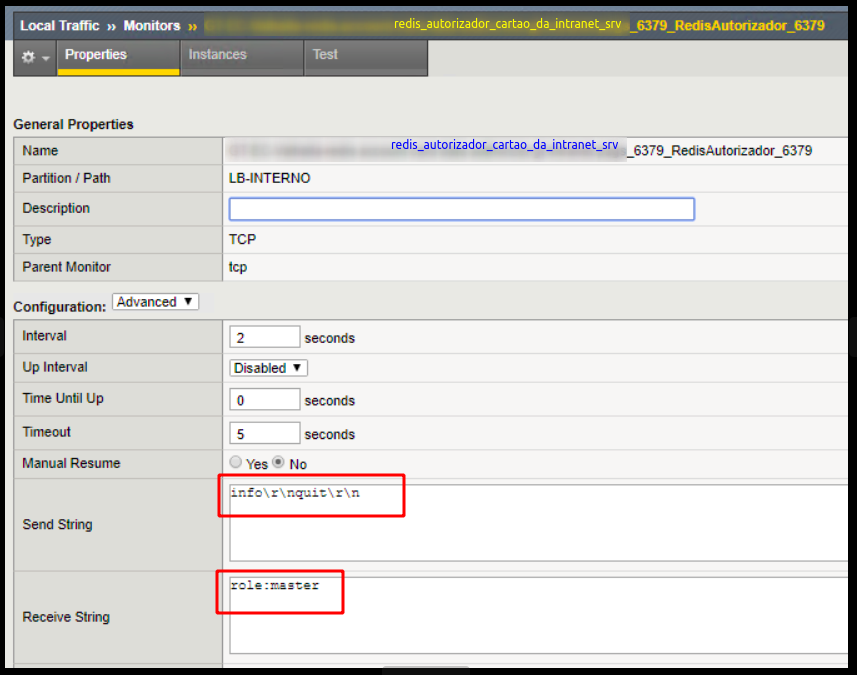
Task: Click the Time Until Up field
Action: [265, 400]
